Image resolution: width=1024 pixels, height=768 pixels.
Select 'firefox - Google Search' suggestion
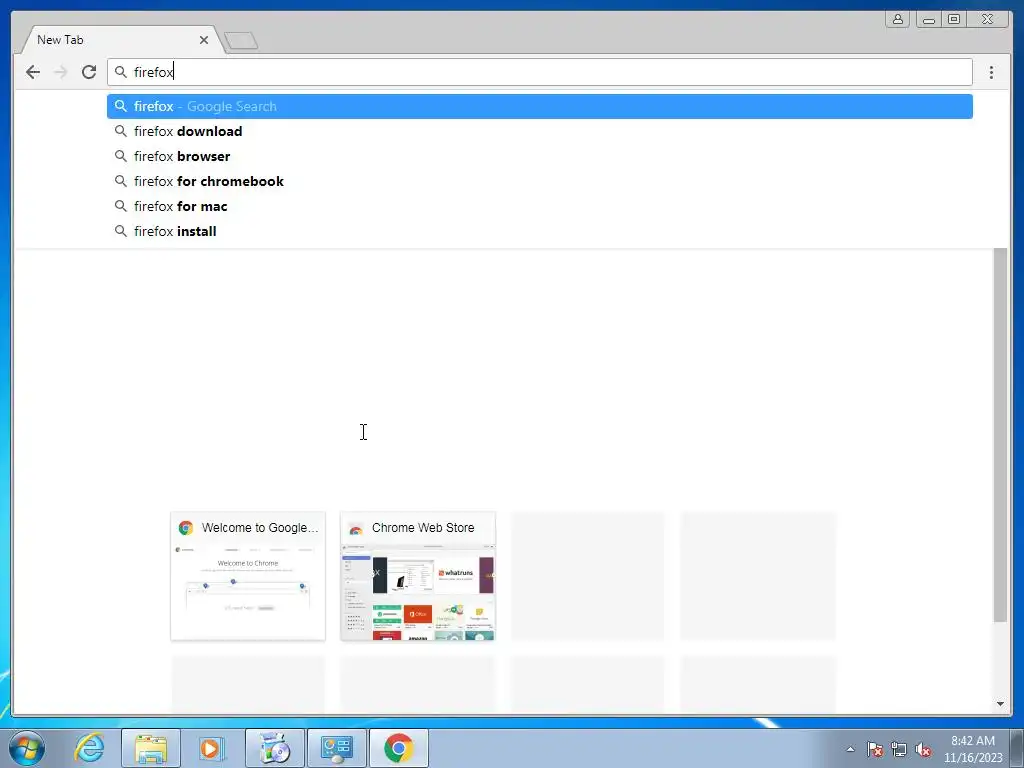[539, 106]
